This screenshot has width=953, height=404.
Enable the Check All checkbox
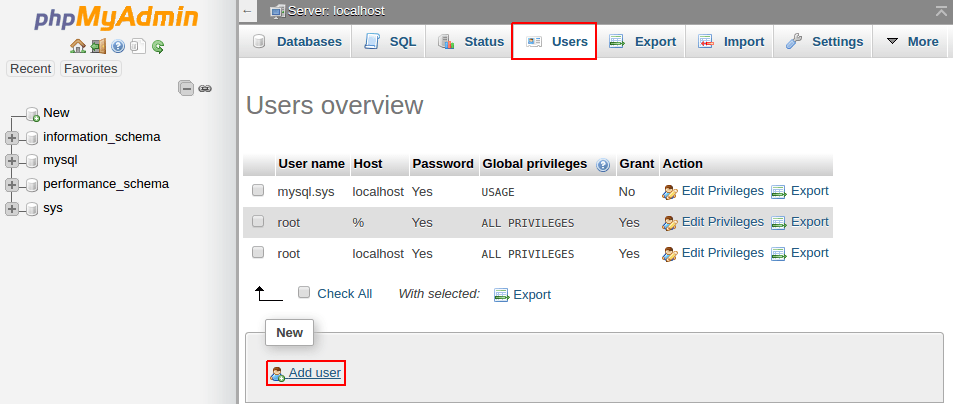[x=304, y=293]
